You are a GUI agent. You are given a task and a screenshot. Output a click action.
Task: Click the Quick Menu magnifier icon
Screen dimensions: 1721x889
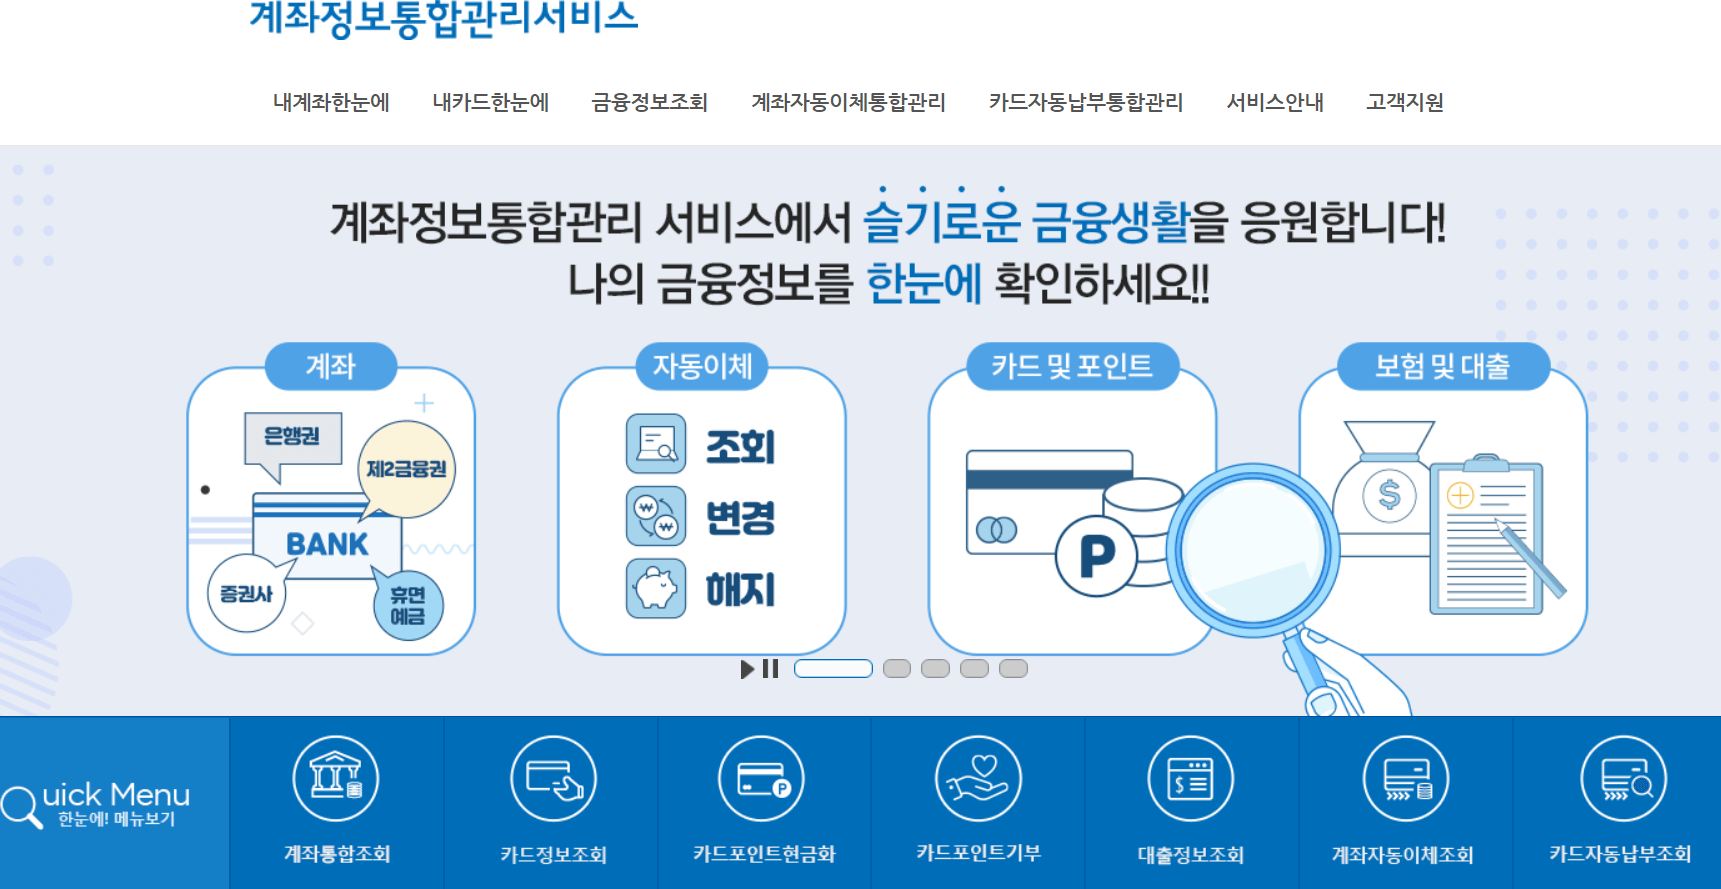click(x=20, y=807)
